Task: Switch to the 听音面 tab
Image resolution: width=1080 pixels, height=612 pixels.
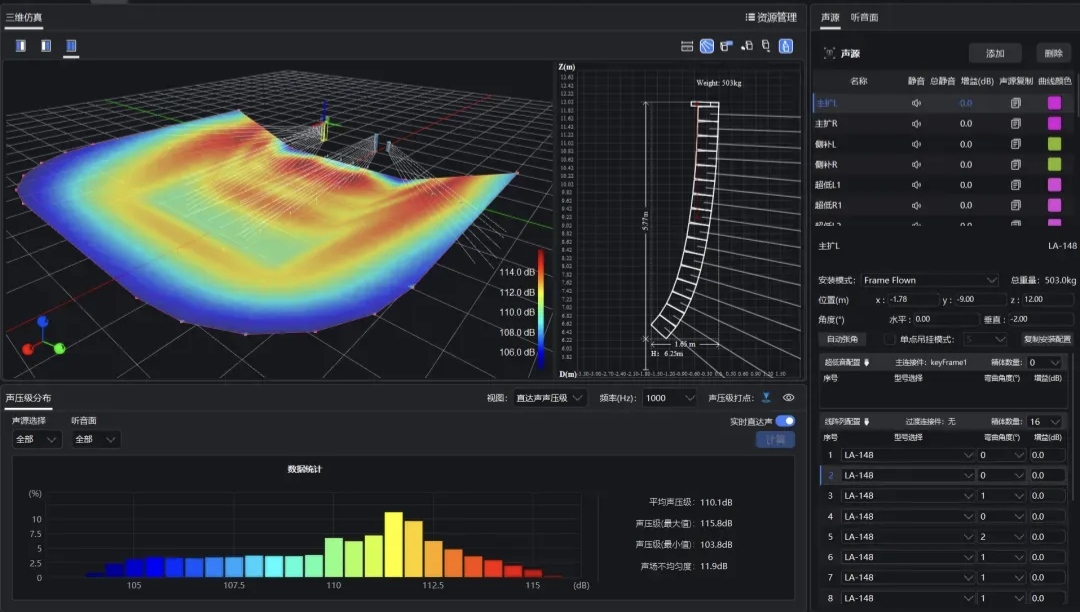Action: coord(864,17)
